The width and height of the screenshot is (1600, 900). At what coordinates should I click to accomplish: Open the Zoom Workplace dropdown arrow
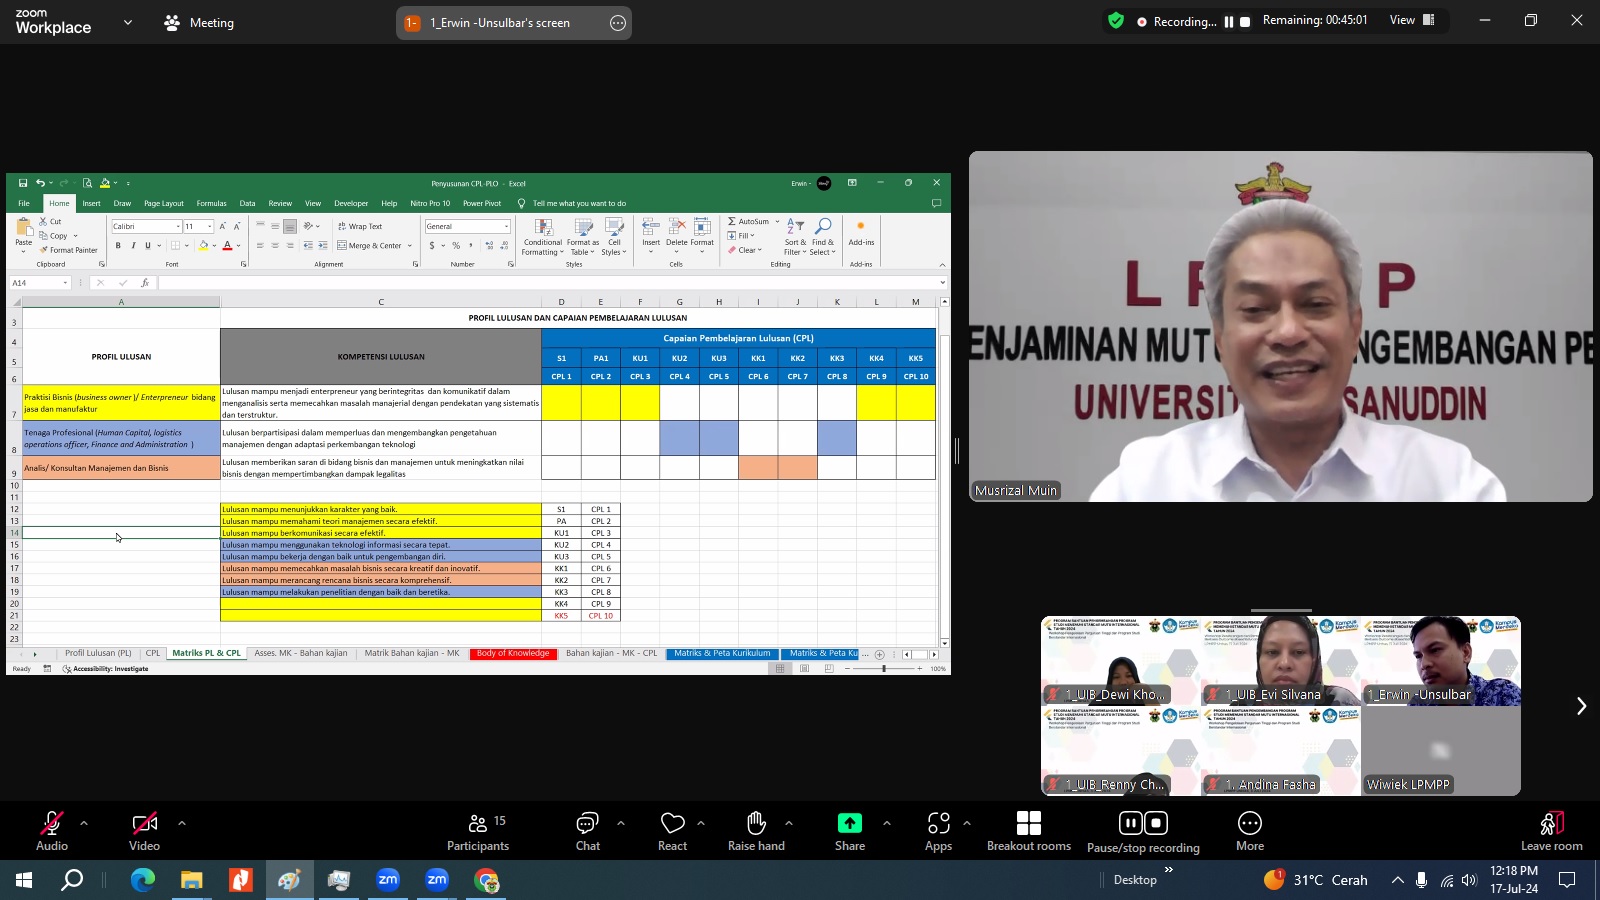tap(128, 22)
